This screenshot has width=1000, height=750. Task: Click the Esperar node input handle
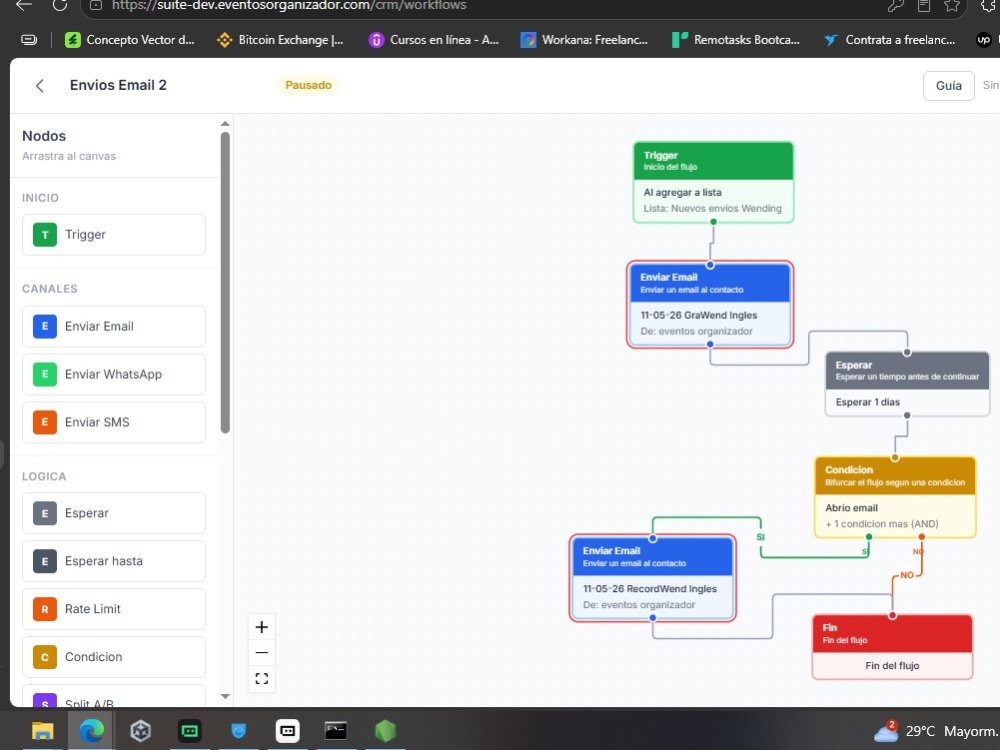pos(907,352)
